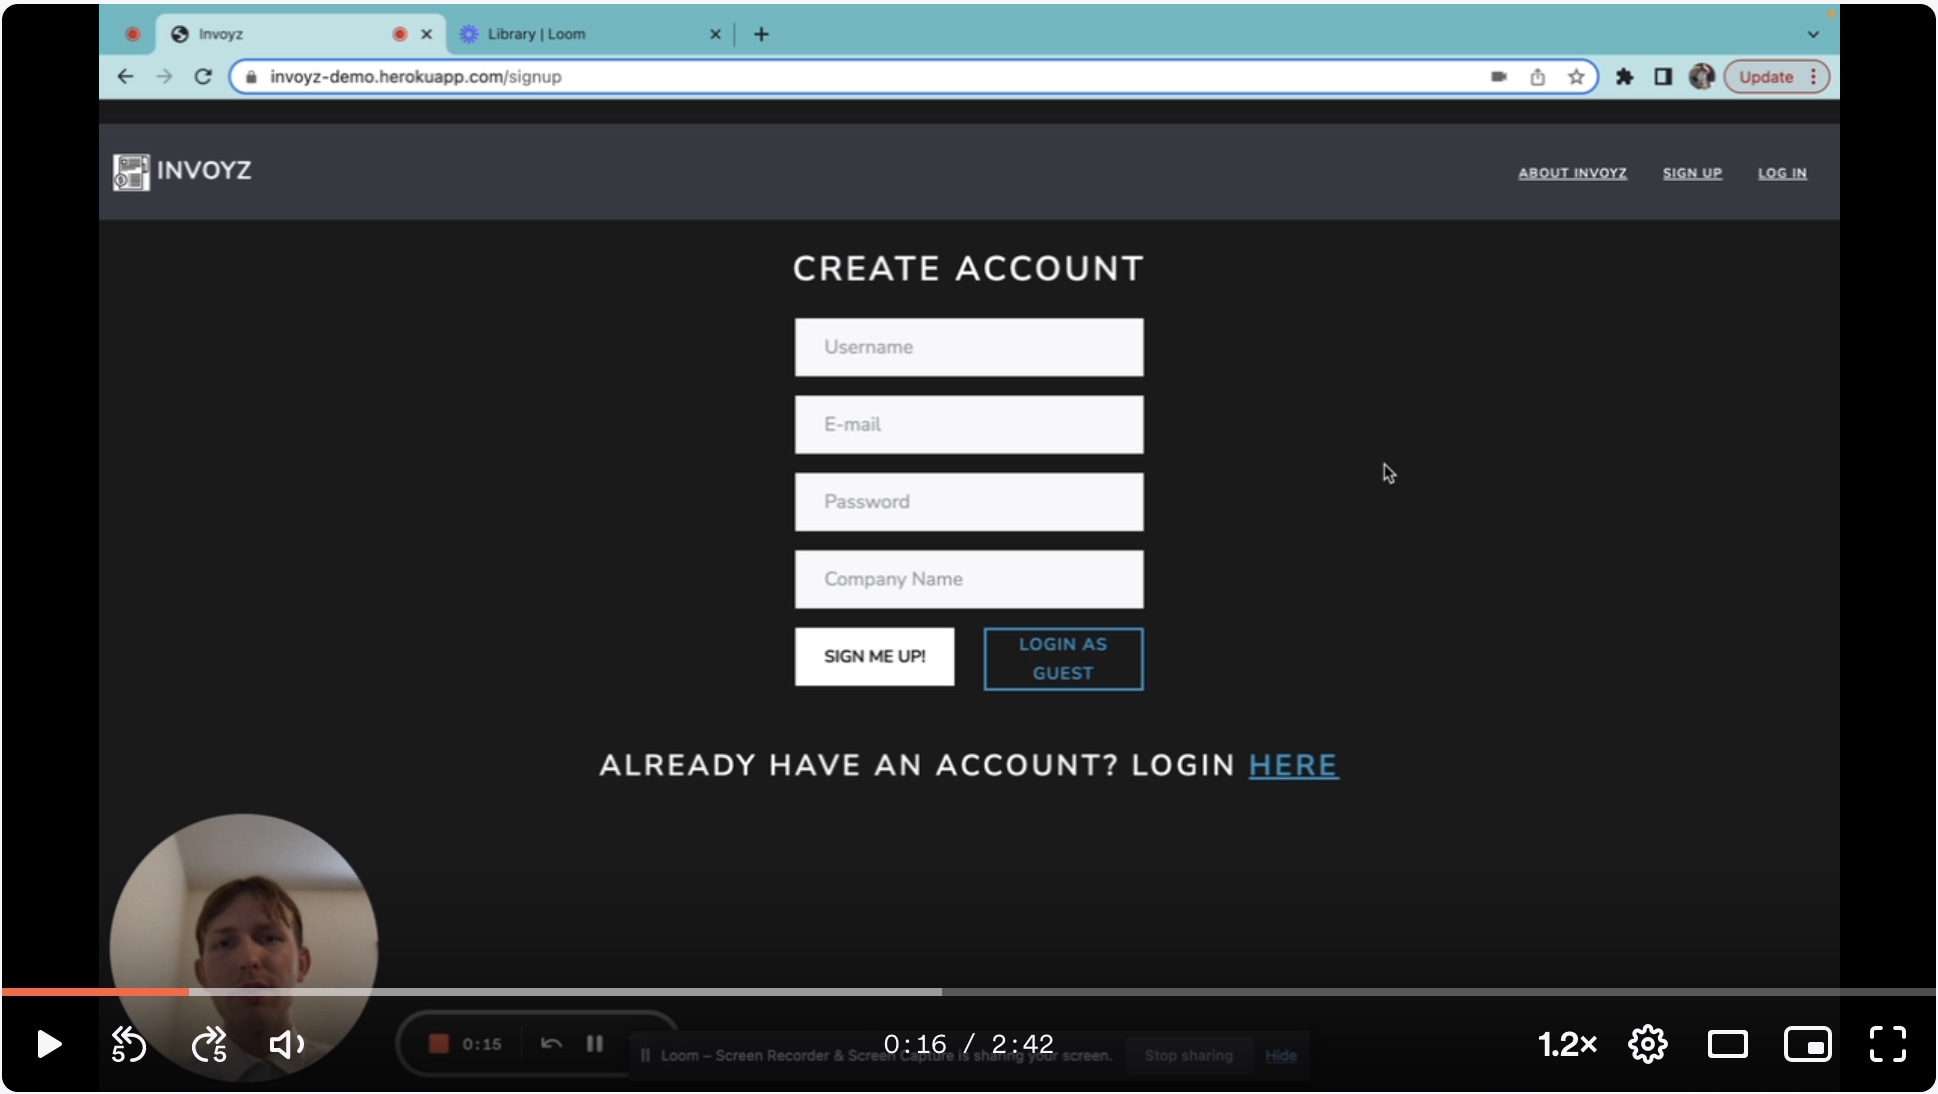Click the sidebar panel icon near the profile
The width and height of the screenshot is (1938, 1094).
pyautogui.click(x=1663, y=77)
